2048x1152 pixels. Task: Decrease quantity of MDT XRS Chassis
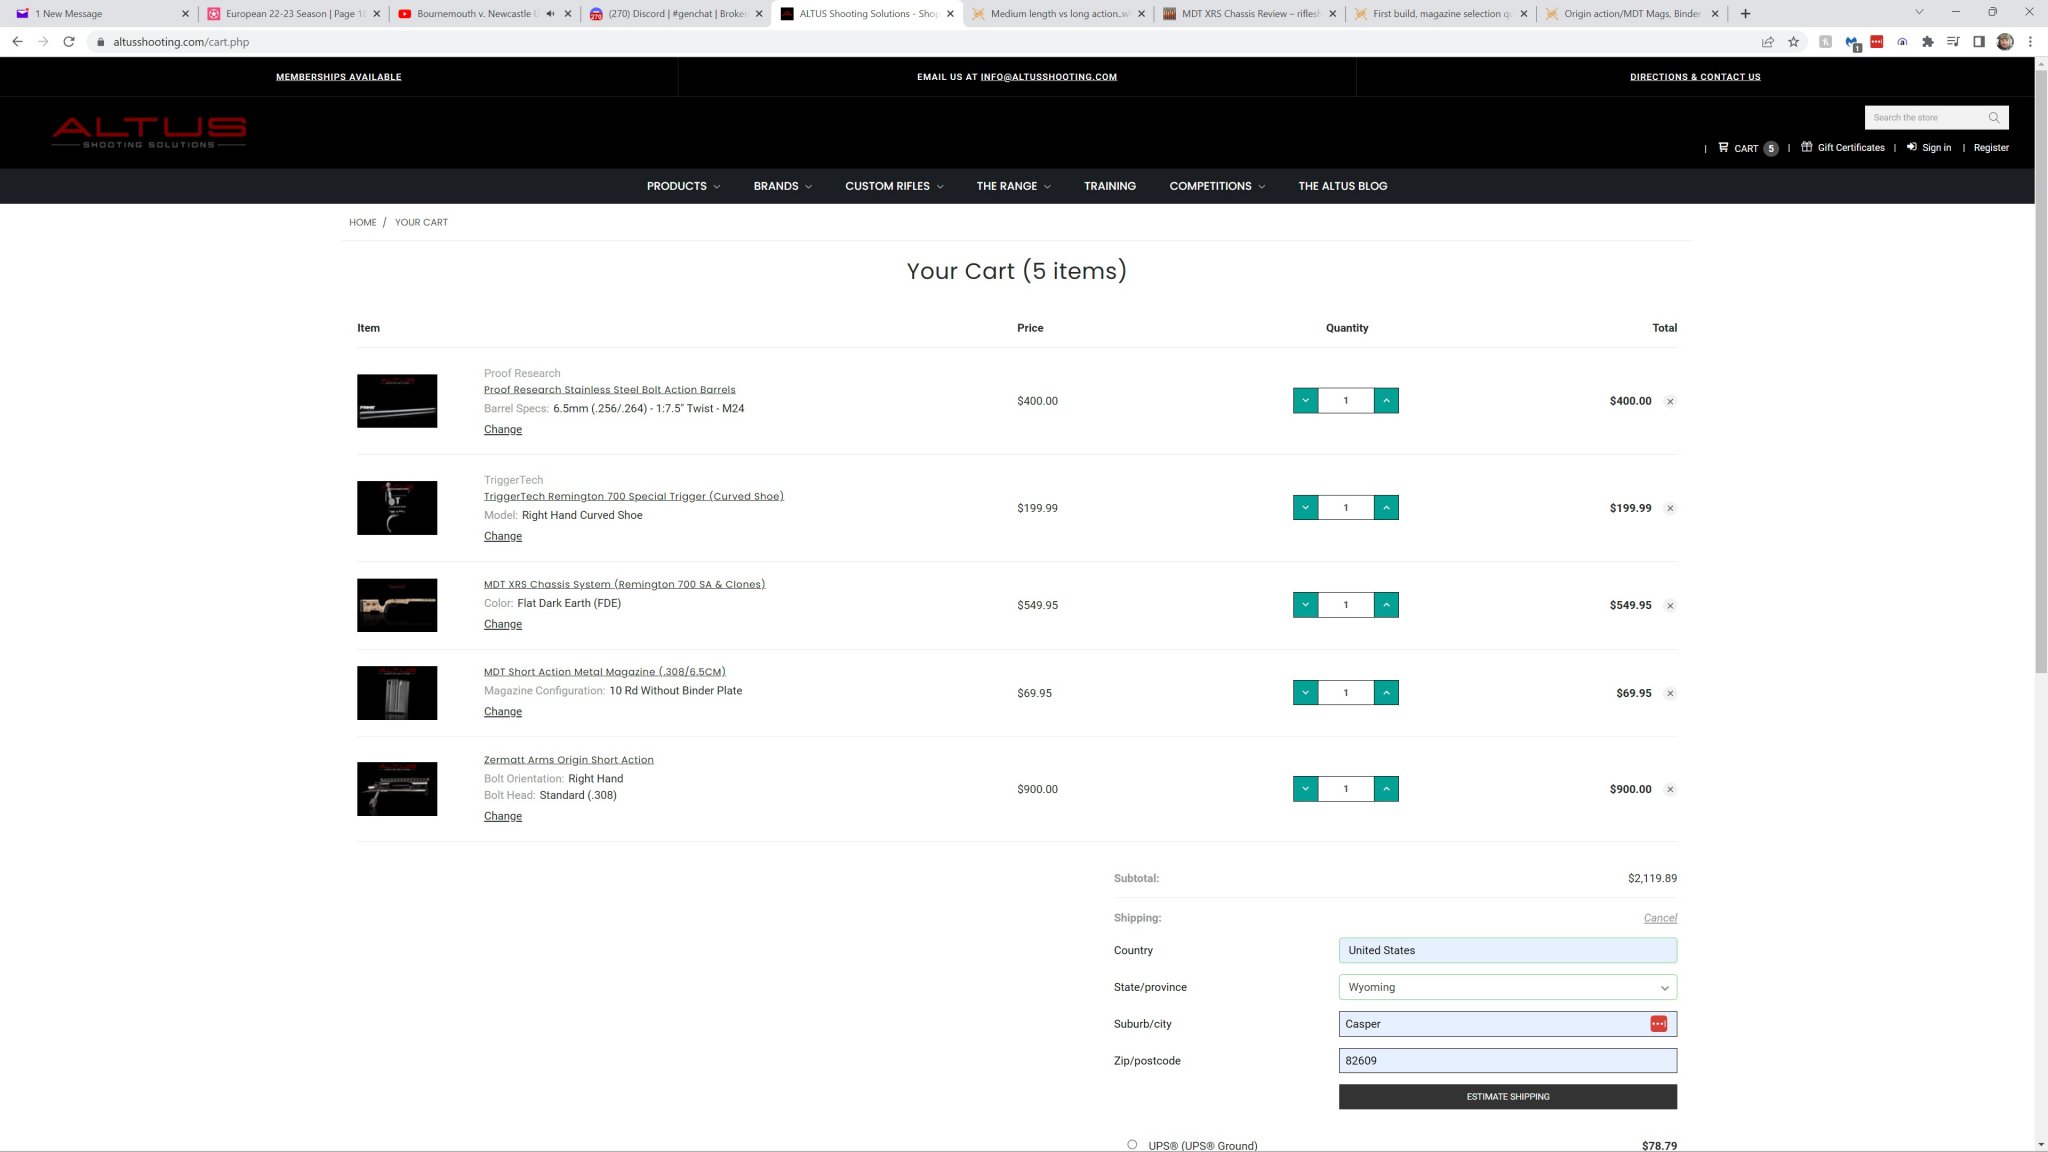click(1305, 605)
